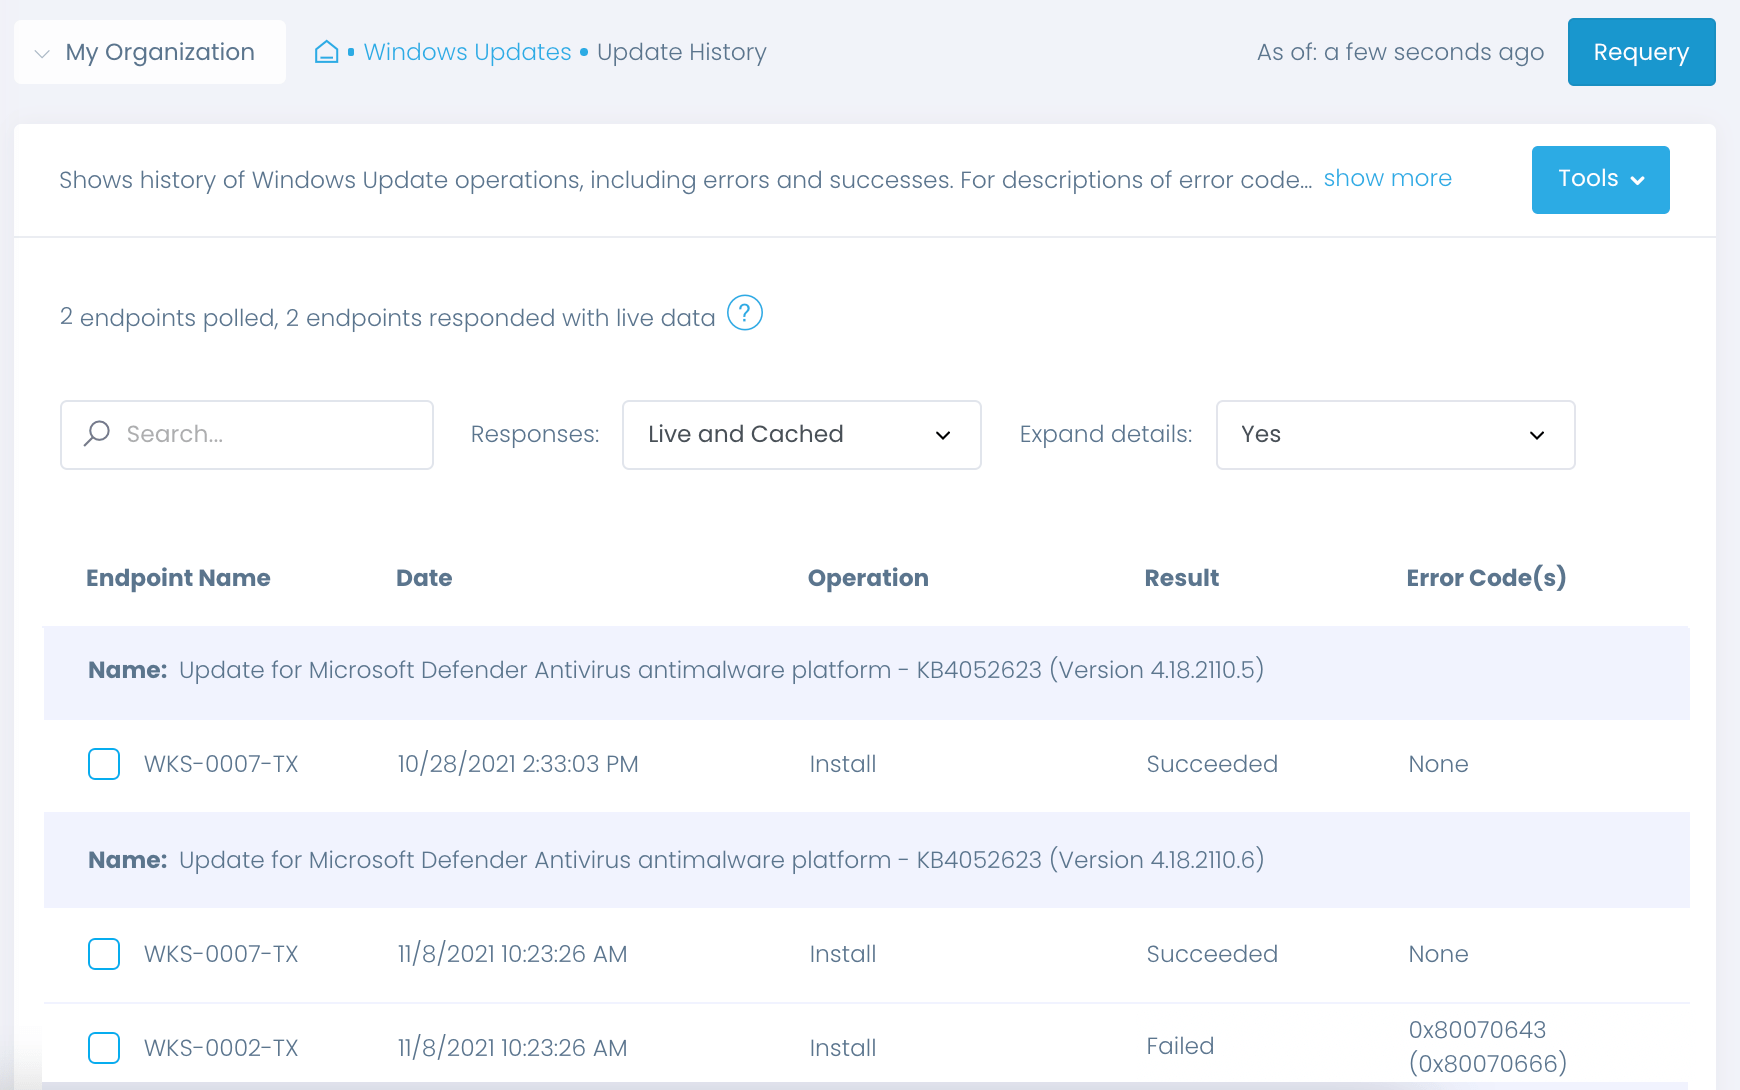Image resolution: width=1740 pixels, height=1090 pixels.
Task: Open the Windows Updates breadcrumb item
Action: point(466,51)
